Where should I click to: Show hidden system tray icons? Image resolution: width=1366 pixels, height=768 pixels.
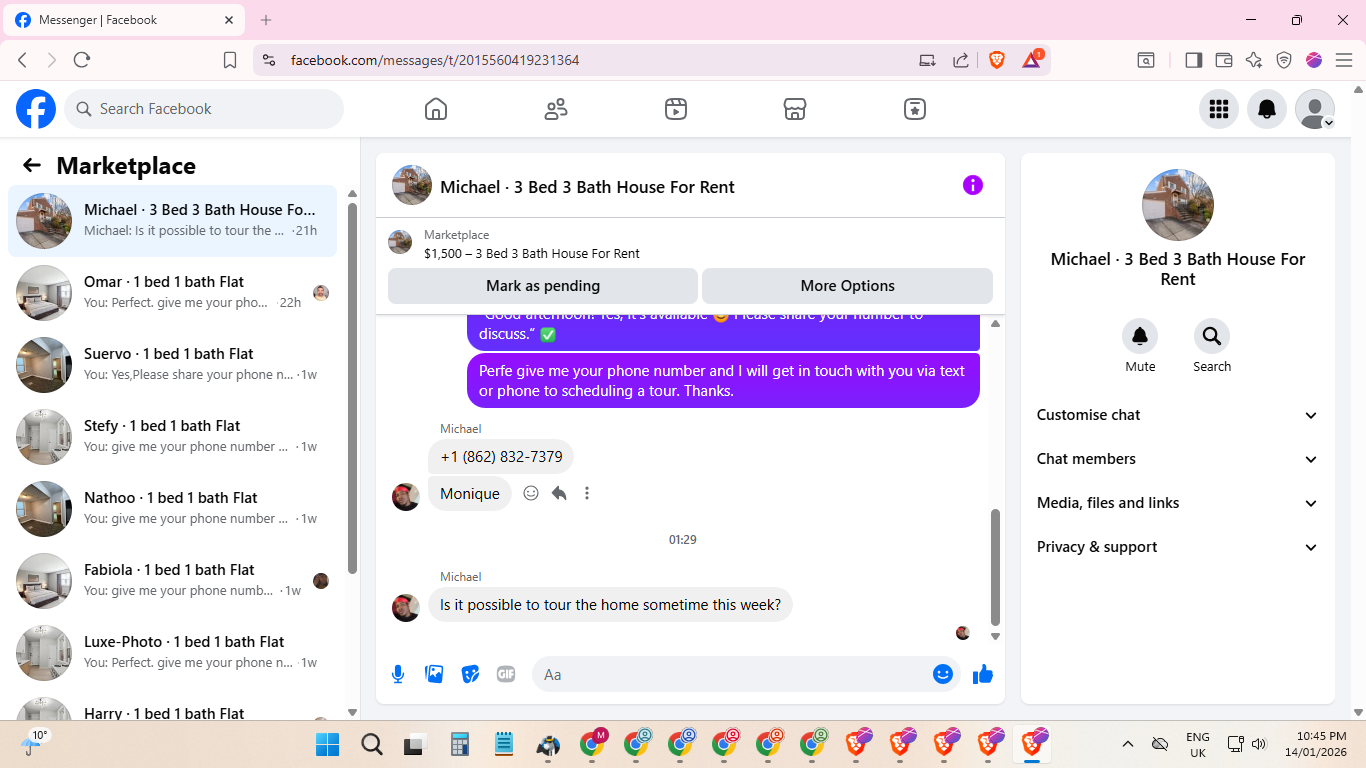pos(1128,744)
